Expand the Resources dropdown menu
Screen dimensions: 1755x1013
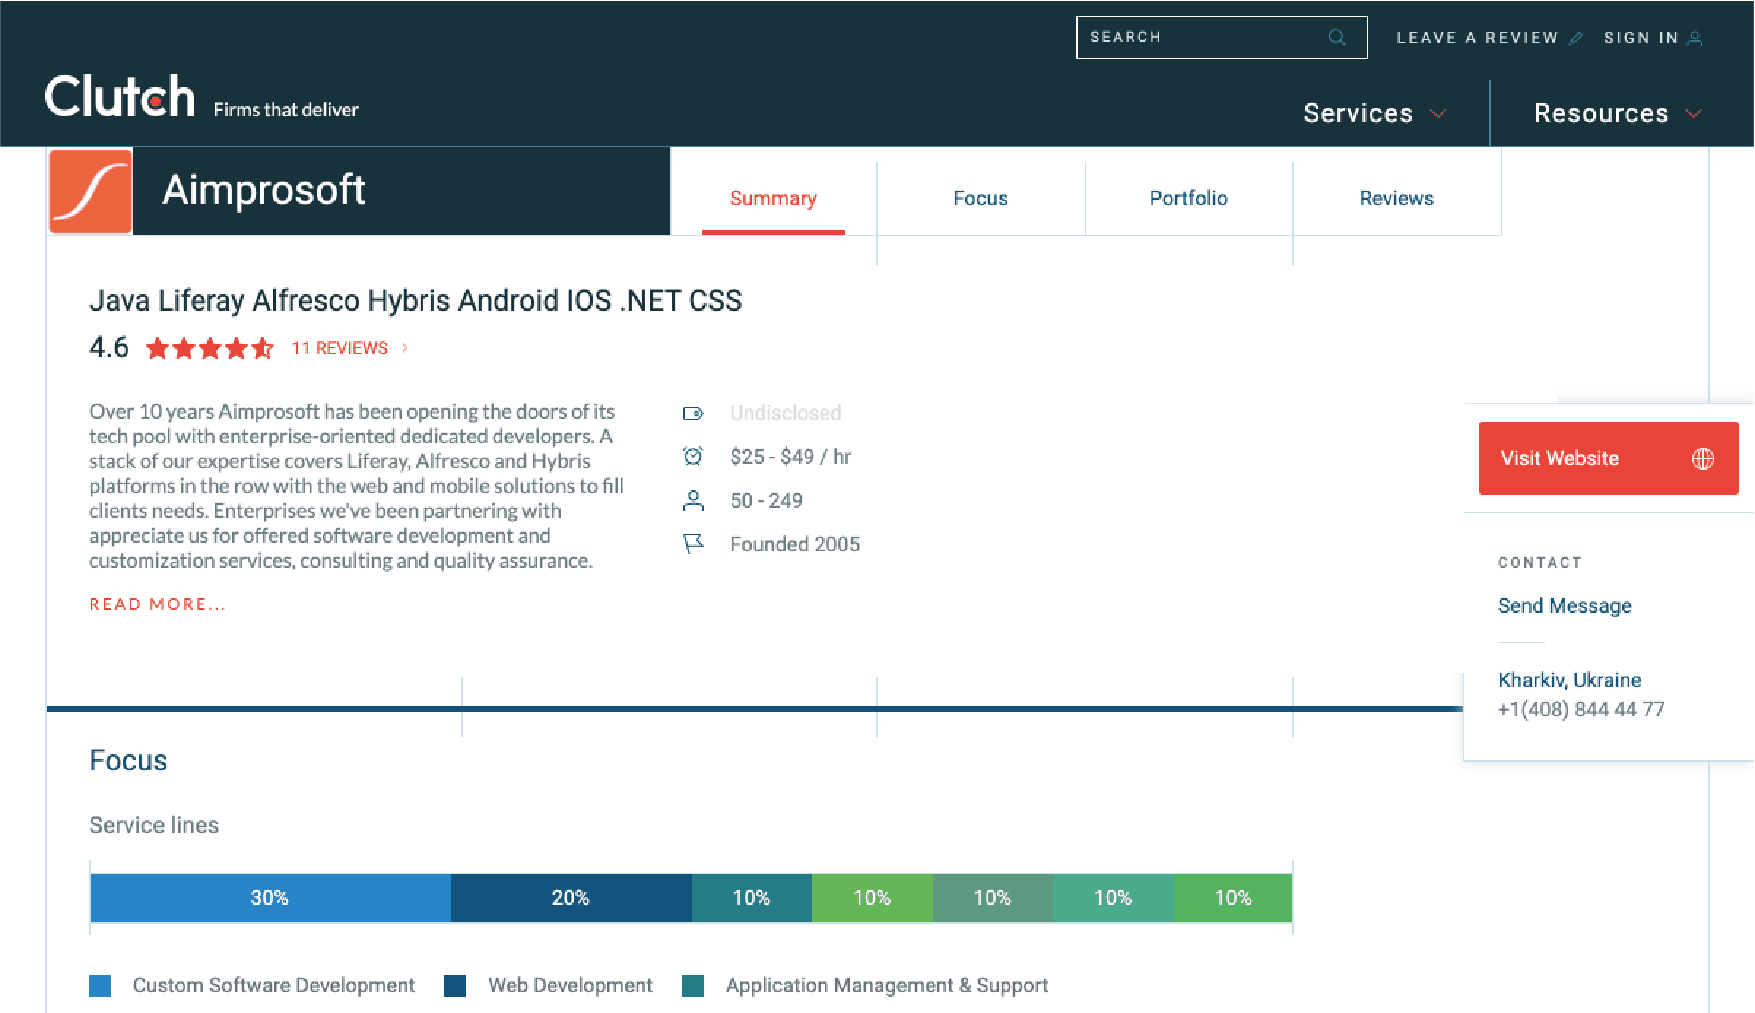tap(1618, 113)
